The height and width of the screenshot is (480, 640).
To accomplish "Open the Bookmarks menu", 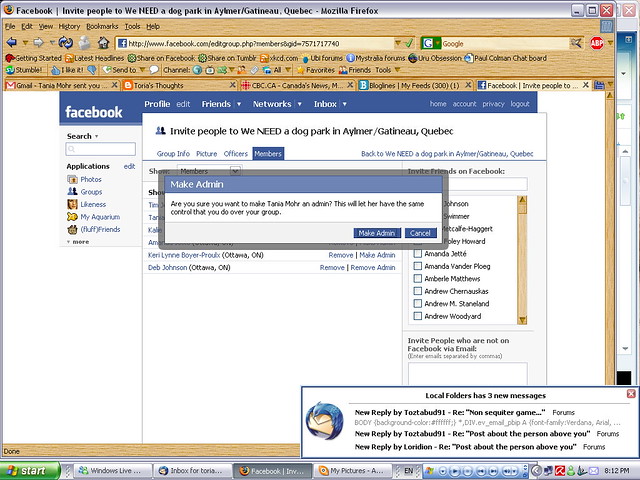I will coord(102,26).
